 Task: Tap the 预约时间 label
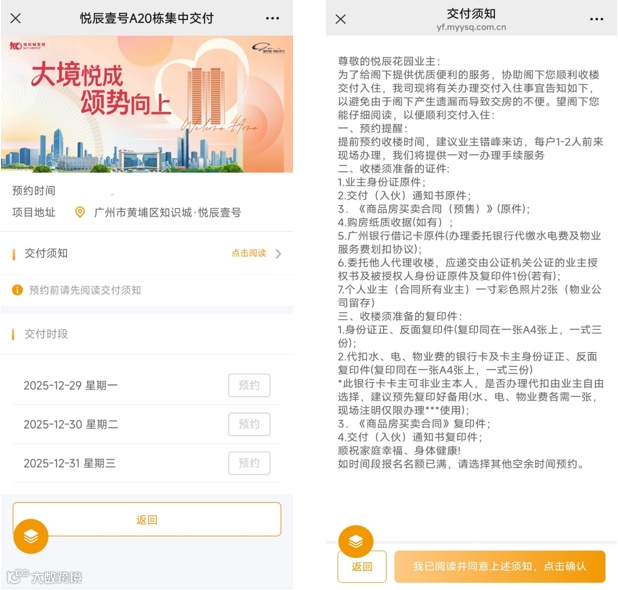[x=34, y=191]
